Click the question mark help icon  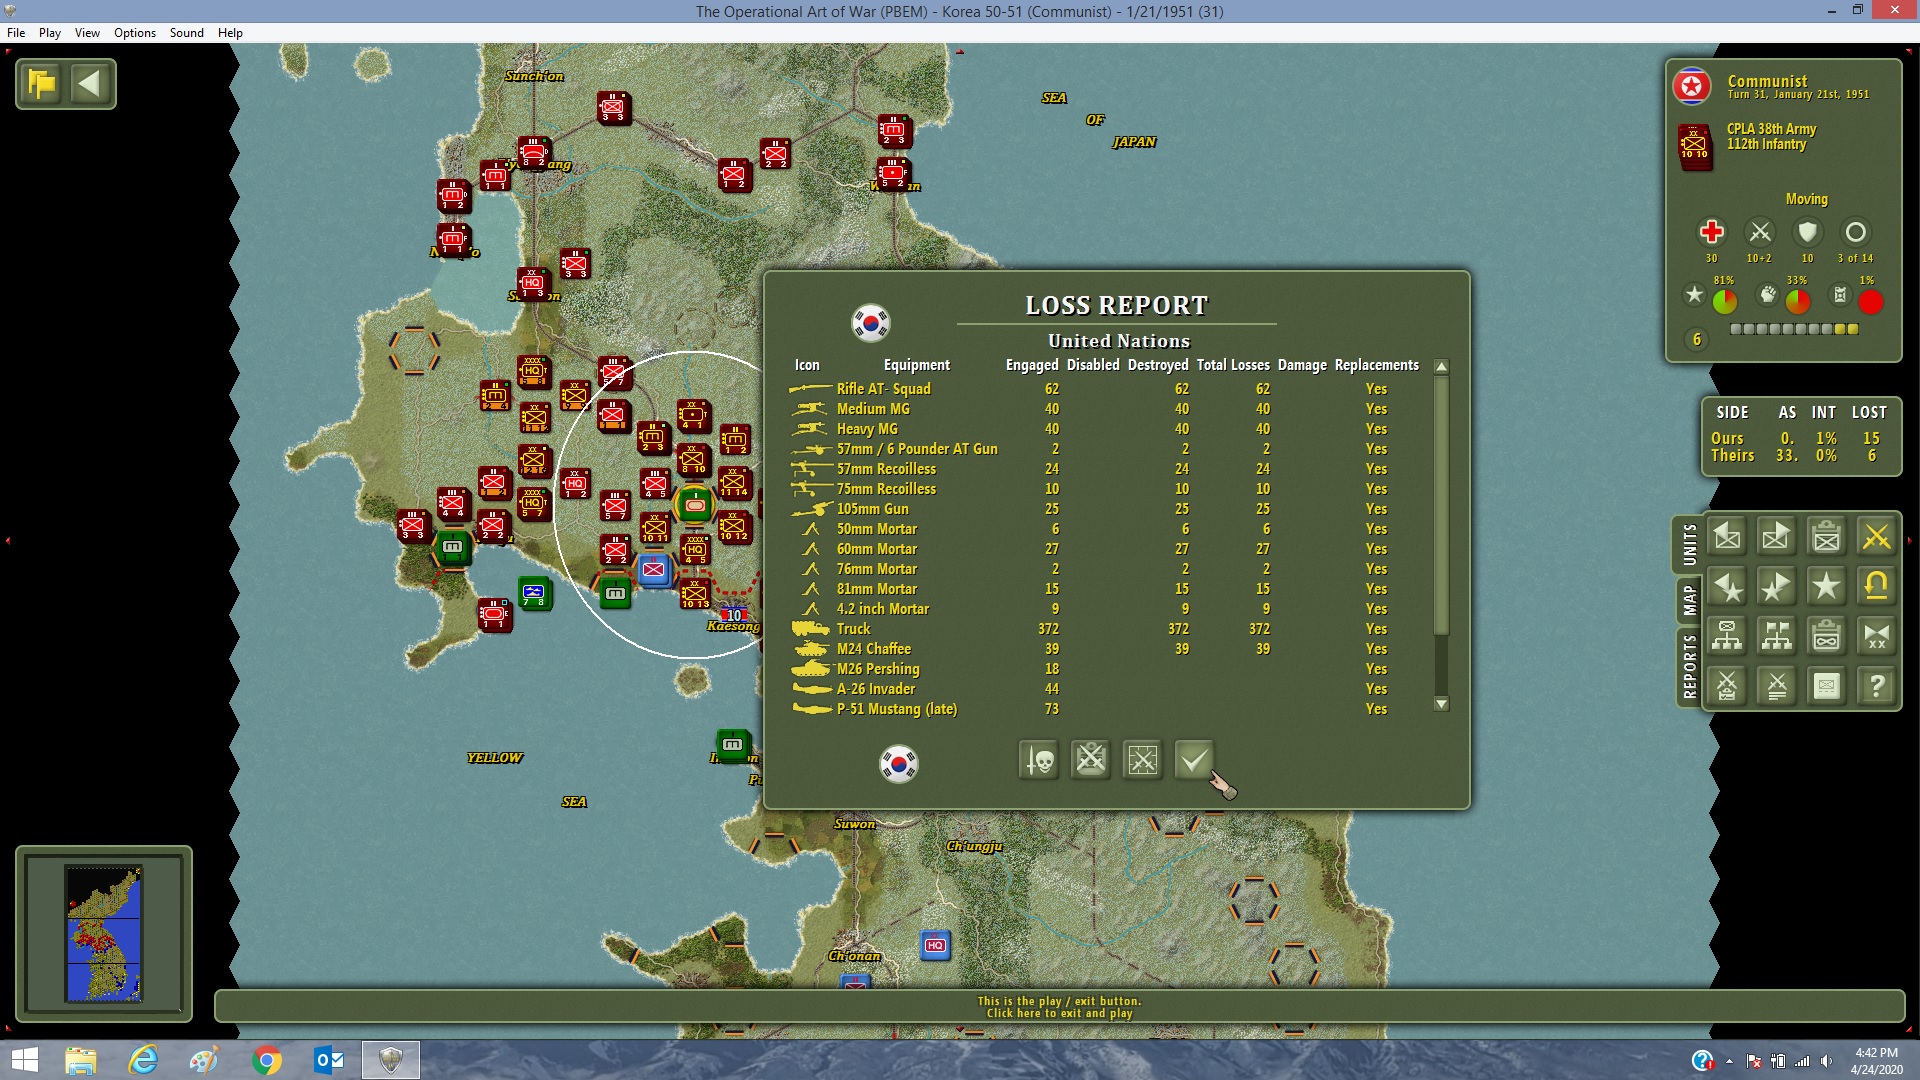(1876, 686)
